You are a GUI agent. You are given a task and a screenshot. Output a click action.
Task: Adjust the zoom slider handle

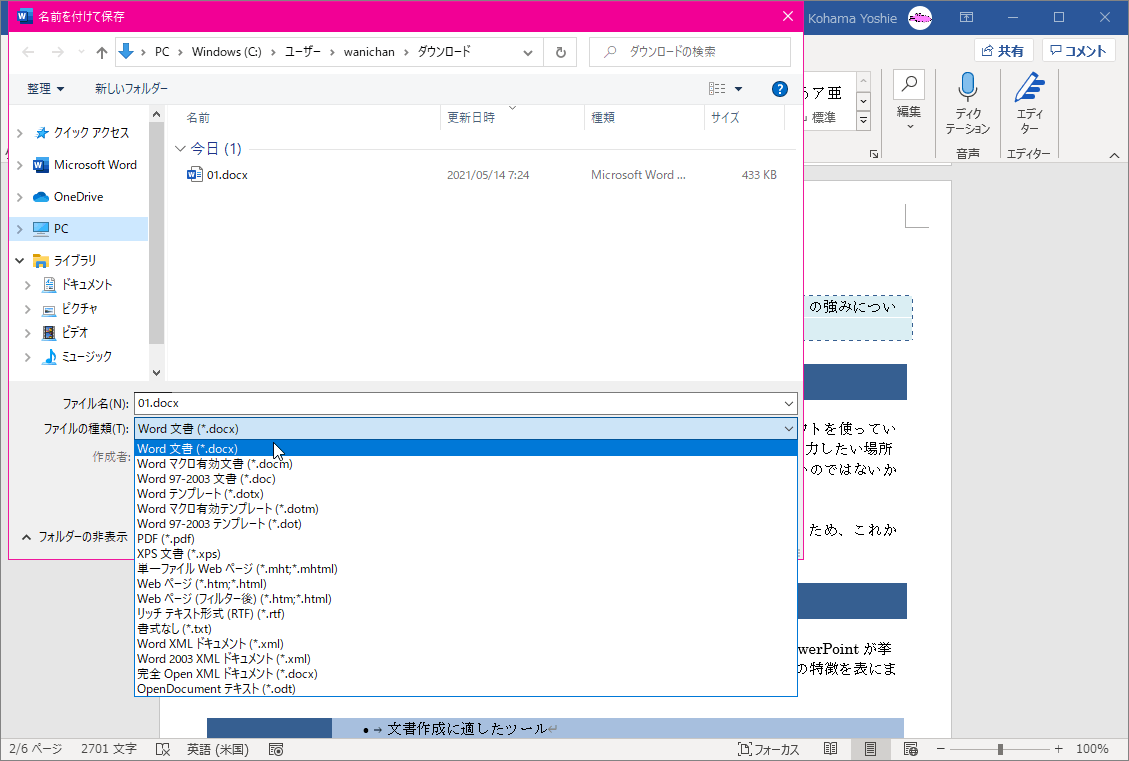(x=1000, y=749)
